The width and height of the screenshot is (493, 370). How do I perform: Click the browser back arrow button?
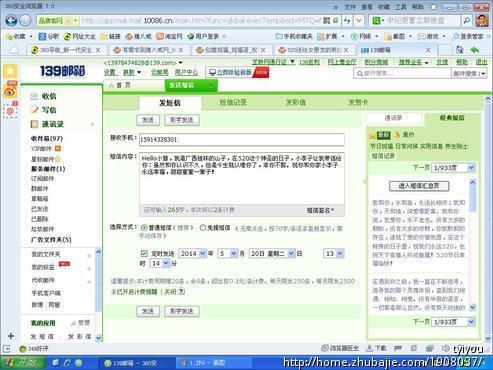coord(11,21)
